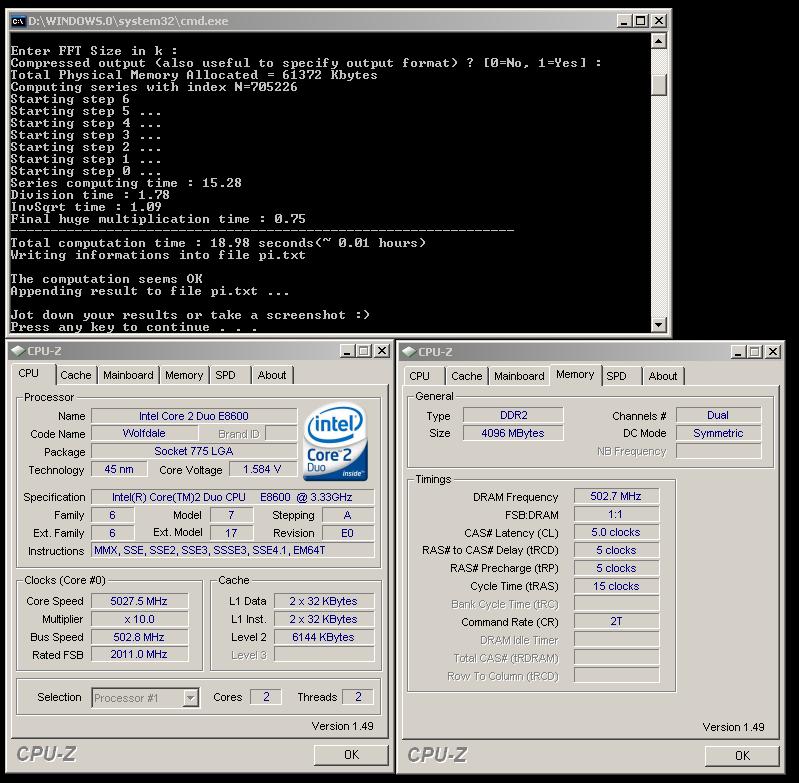Click the DRAM Frequency value '502.7 MHz'
Image resolution: width=799 pixels, height=783 pixels.
(x=616, y=496)
